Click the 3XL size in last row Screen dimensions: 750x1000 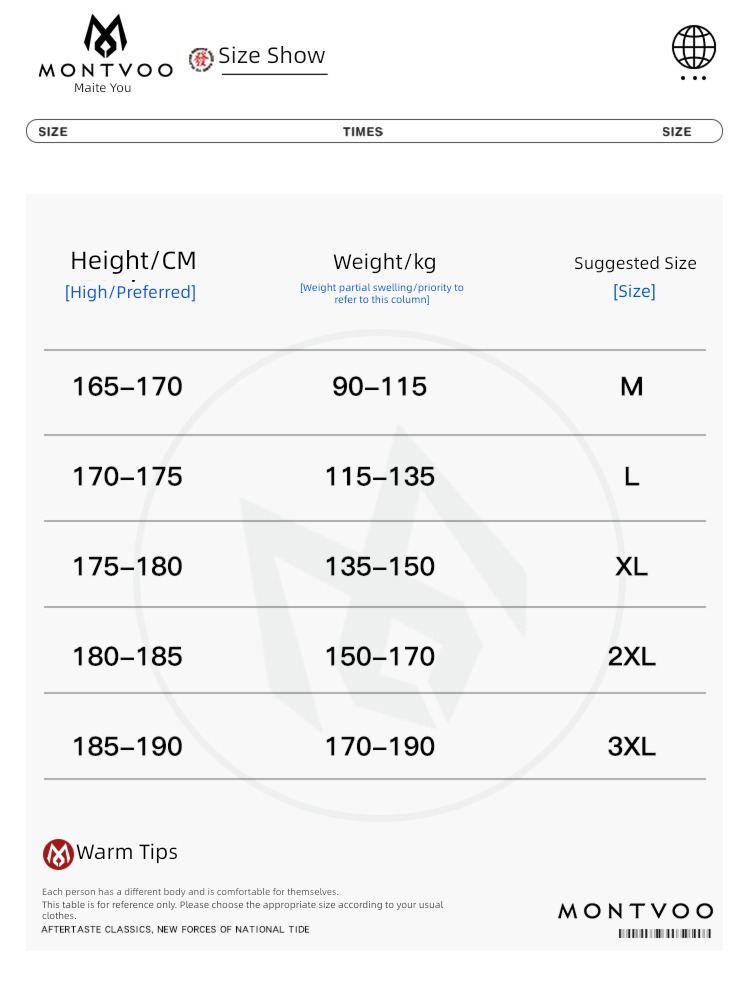coord(631,746)
